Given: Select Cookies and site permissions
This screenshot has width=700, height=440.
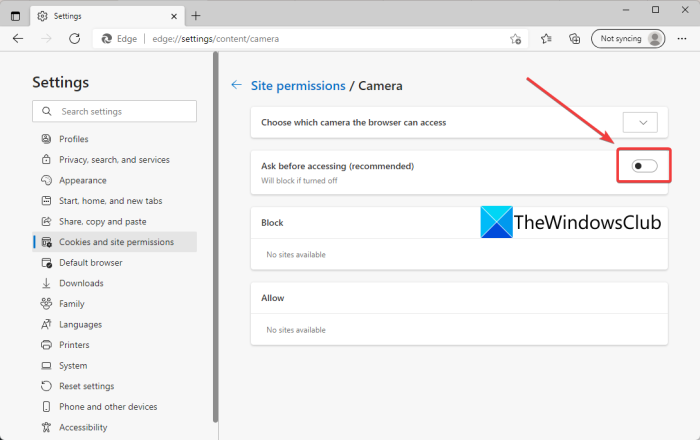Looking at the screenshot, I should [115, 242].
